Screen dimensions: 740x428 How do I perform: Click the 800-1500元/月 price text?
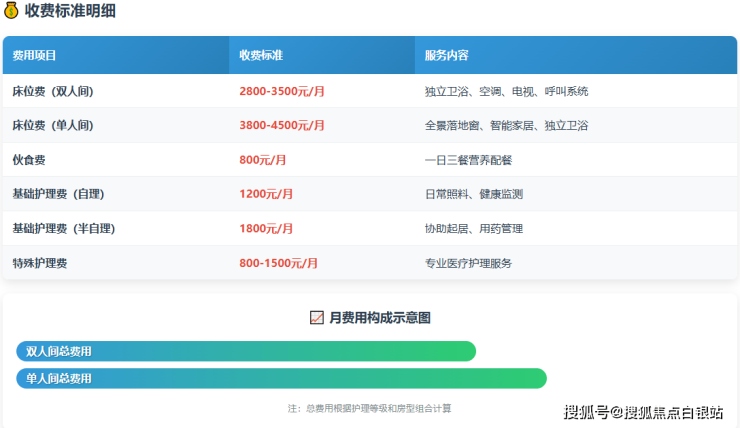click(x=279, y=263)
